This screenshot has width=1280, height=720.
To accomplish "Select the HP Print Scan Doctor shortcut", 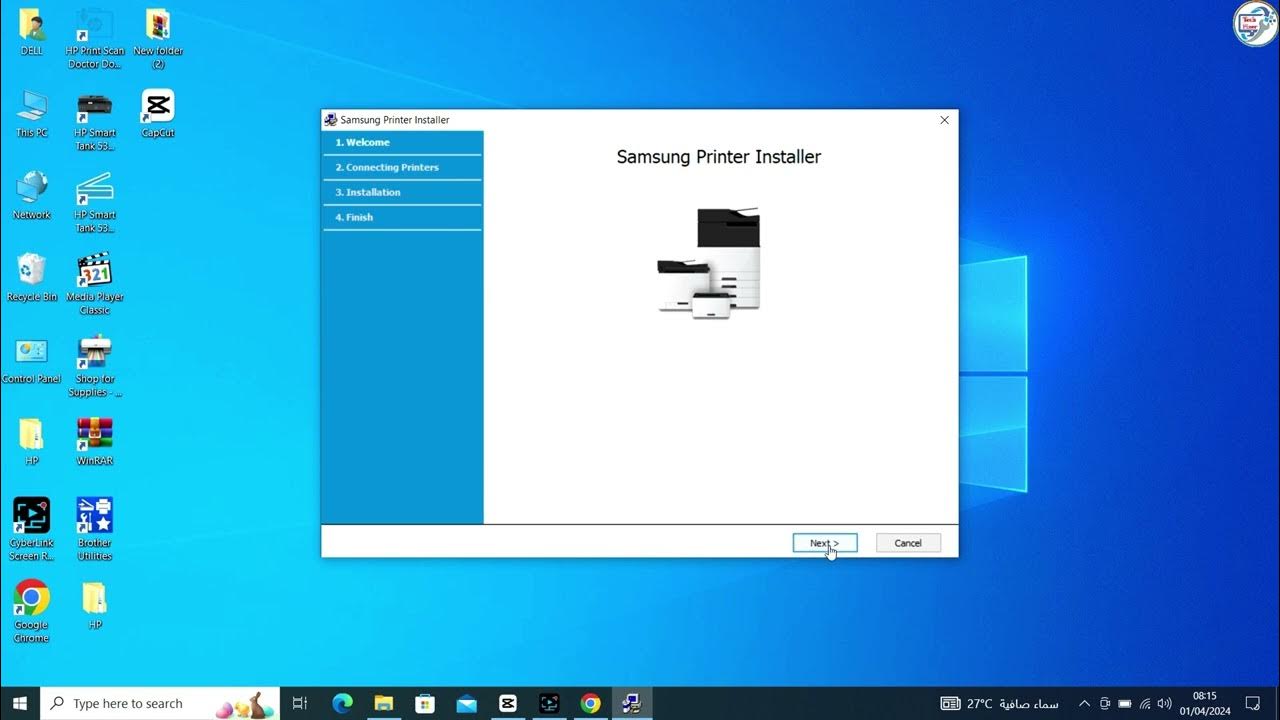I will pyautogui.click(x=95, y=38).
